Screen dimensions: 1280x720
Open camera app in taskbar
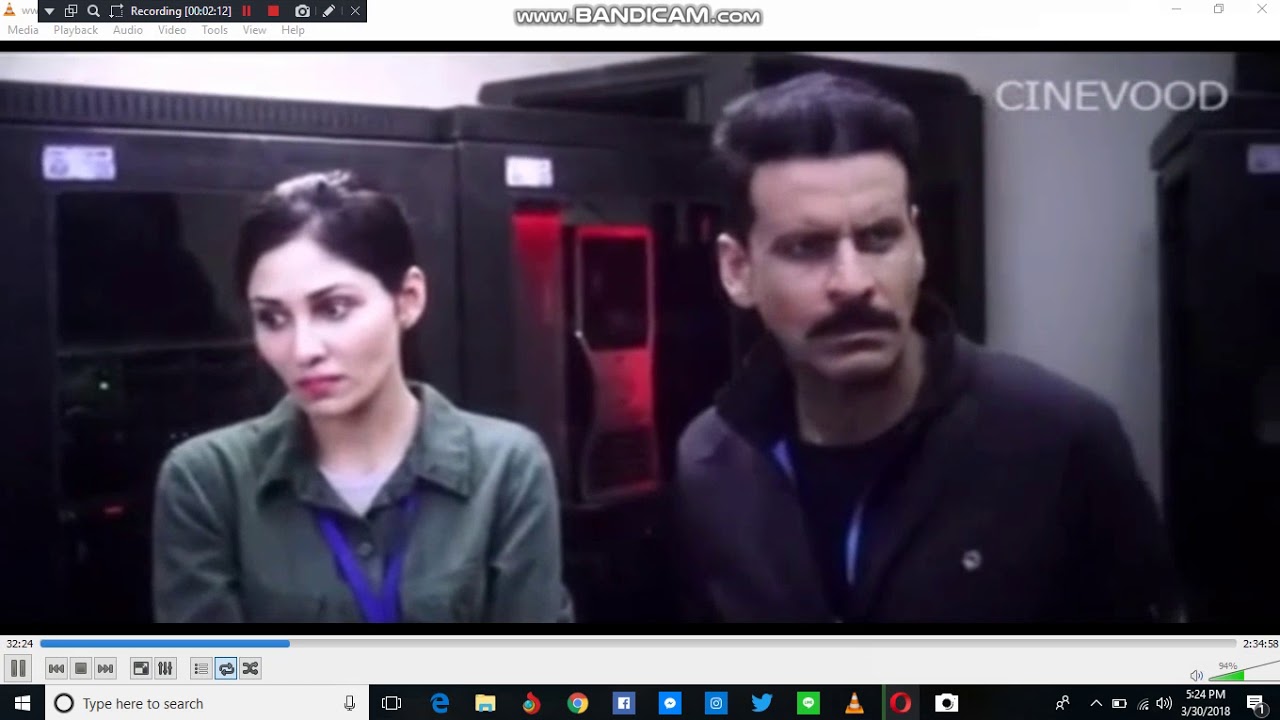946,703
